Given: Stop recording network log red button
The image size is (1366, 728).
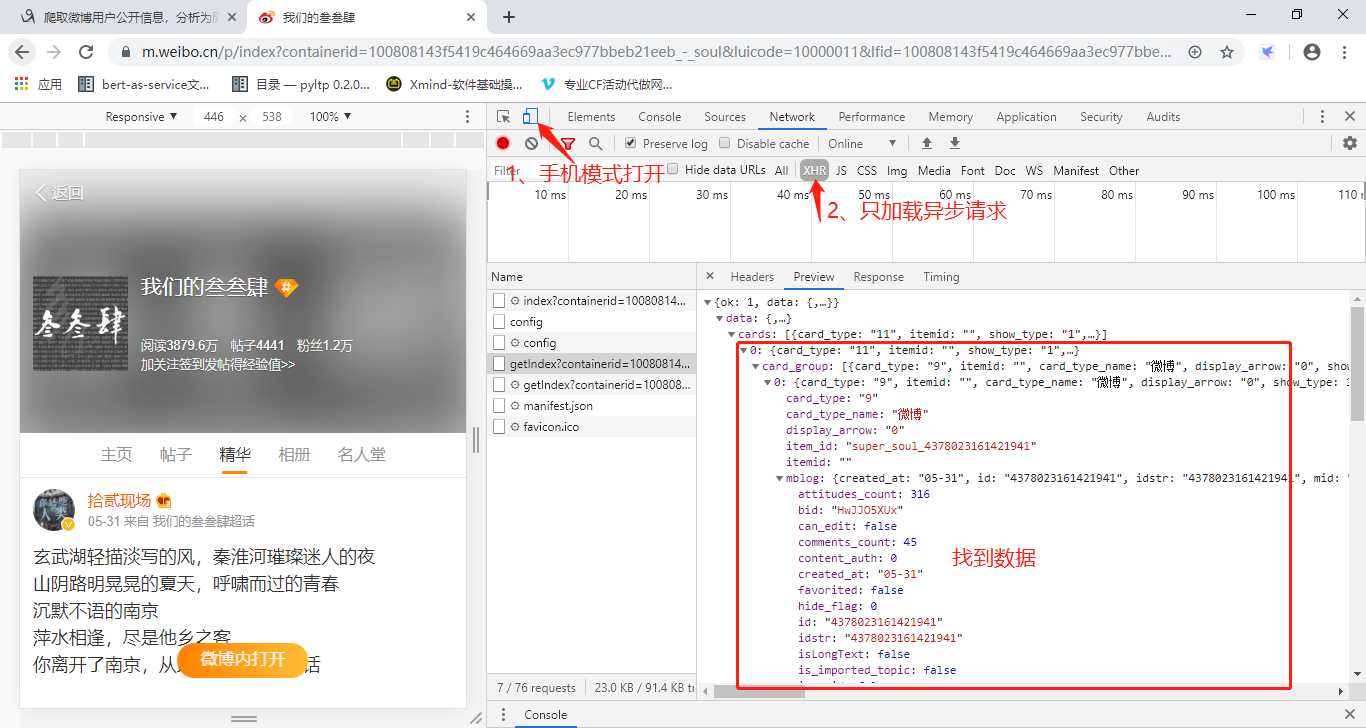Looking at the screenshot, I should pos(503,144).
